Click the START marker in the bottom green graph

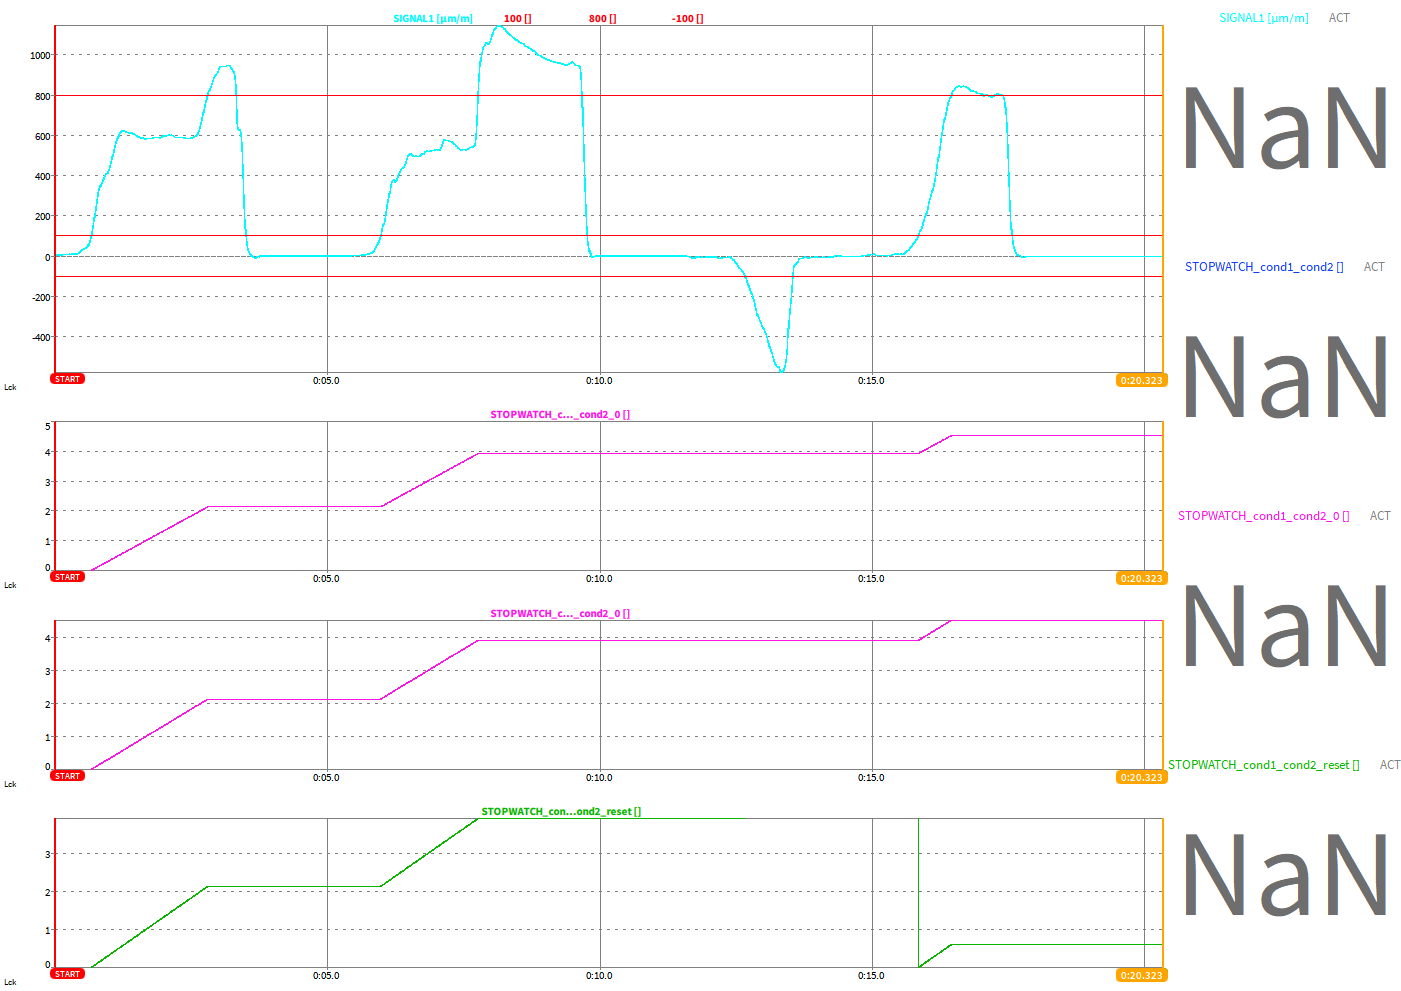68,974
